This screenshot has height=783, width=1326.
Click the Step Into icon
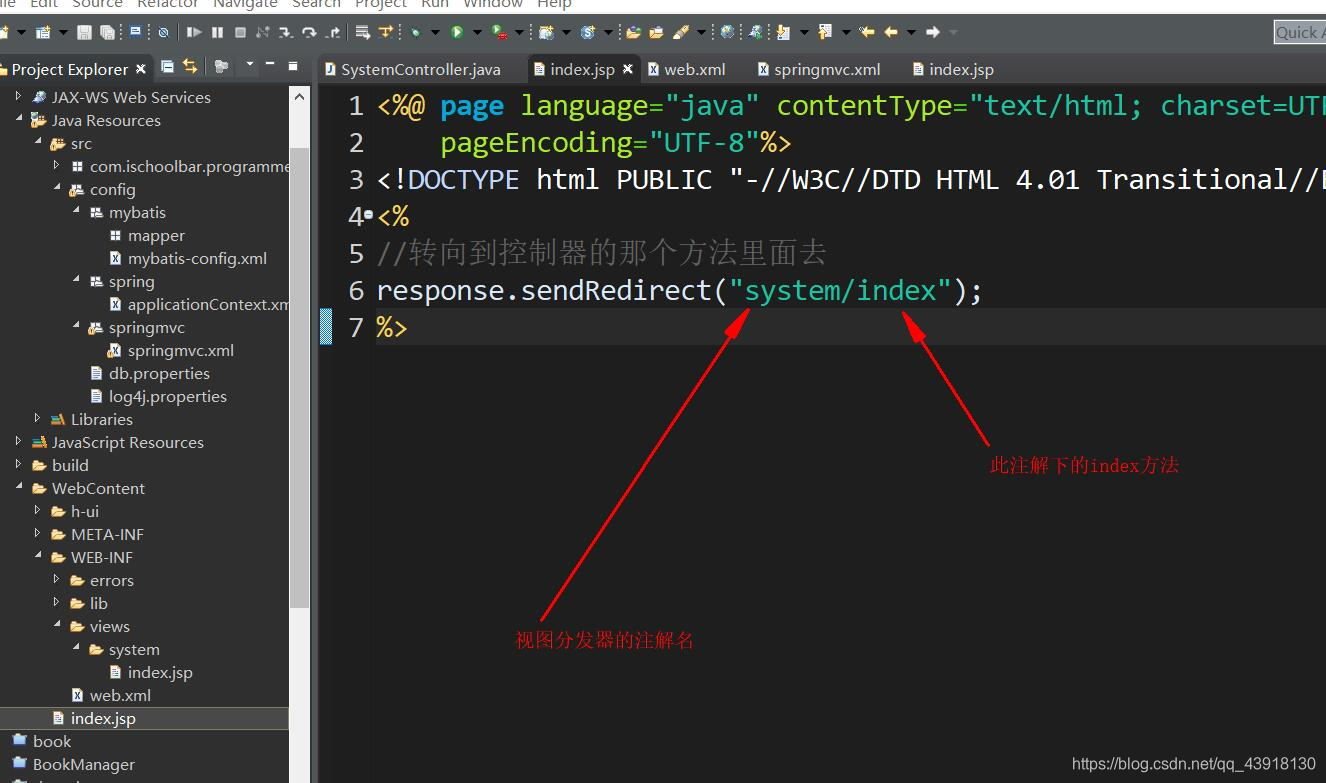[x=286, y=32]
